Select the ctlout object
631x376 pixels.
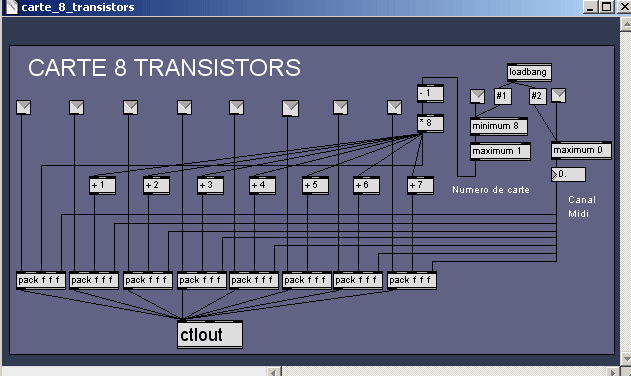[210, 334]
